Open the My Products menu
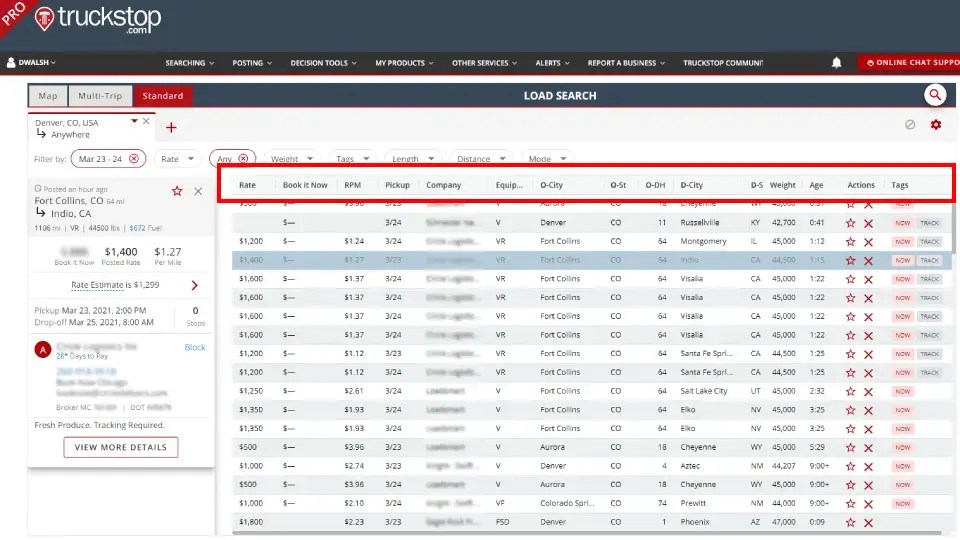960x540 pixels. (404, 62)
